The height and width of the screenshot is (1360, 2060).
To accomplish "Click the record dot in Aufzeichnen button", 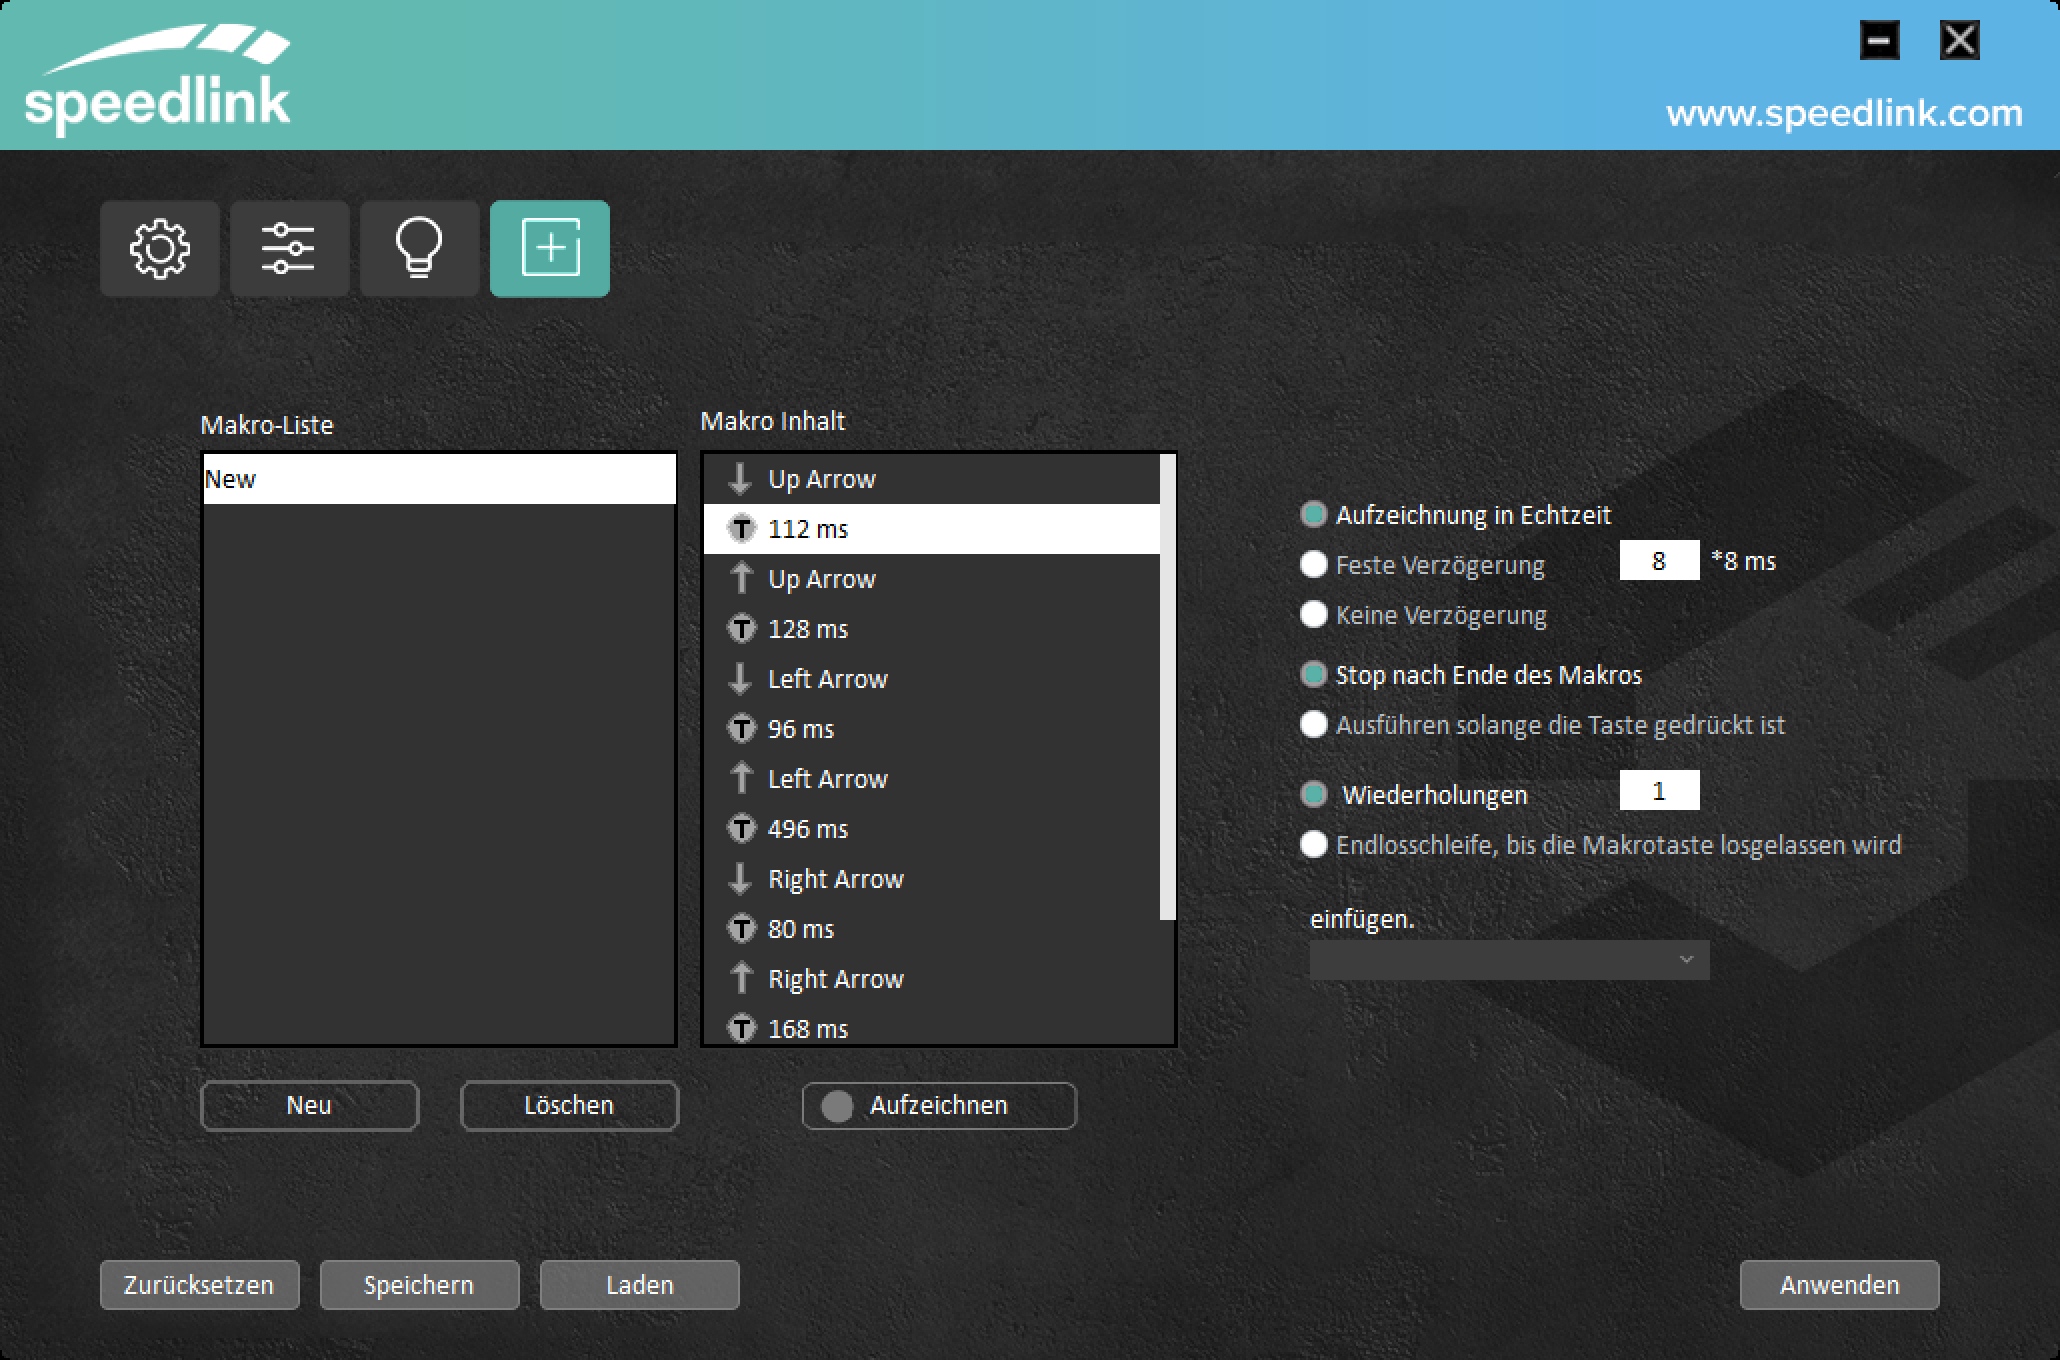I will coord(837,1106).
